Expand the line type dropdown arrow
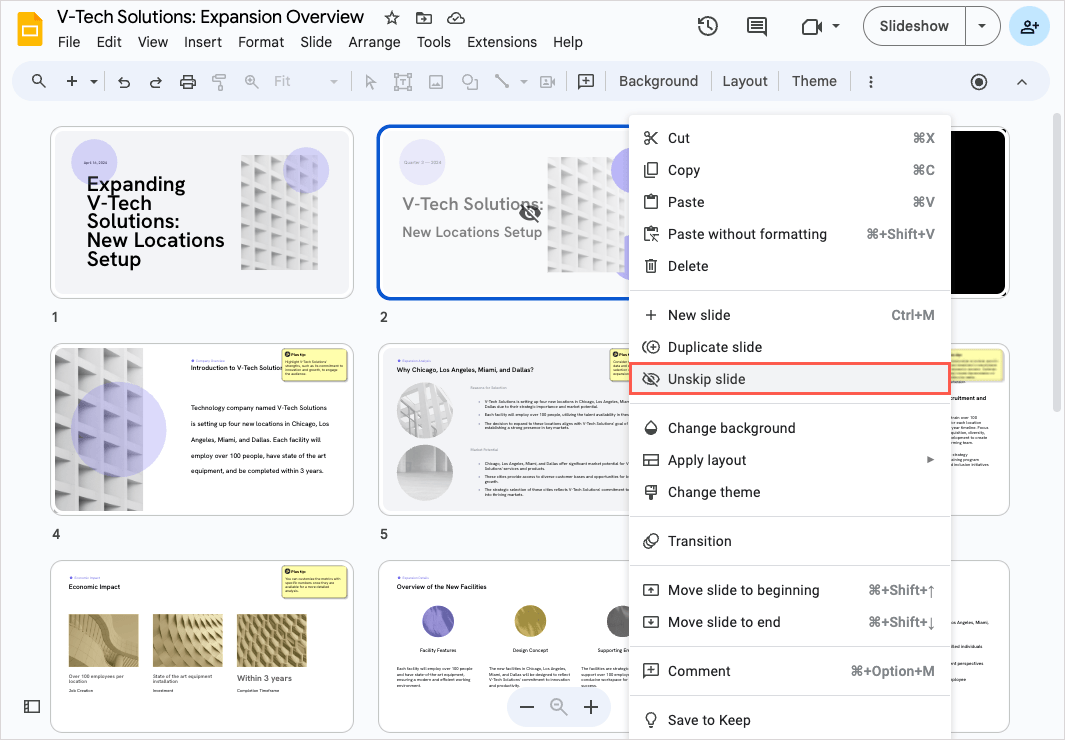 [x=524, y=82]
